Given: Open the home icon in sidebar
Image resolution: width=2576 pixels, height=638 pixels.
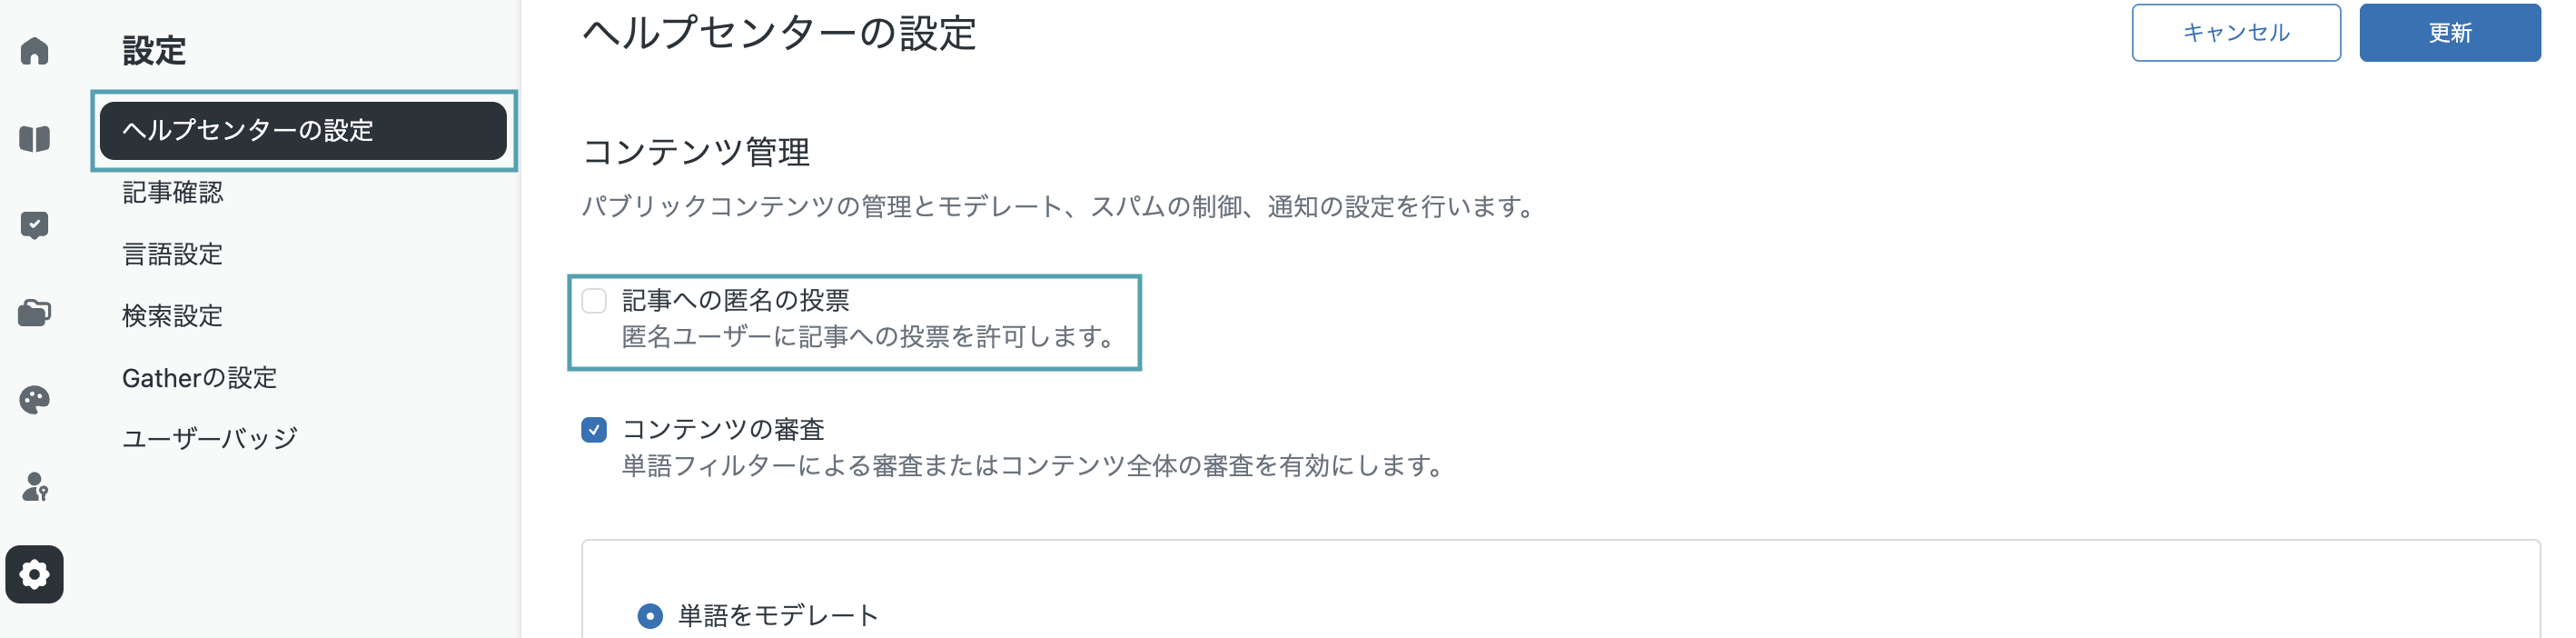Looking at the screenshot, I should point(34,50).
